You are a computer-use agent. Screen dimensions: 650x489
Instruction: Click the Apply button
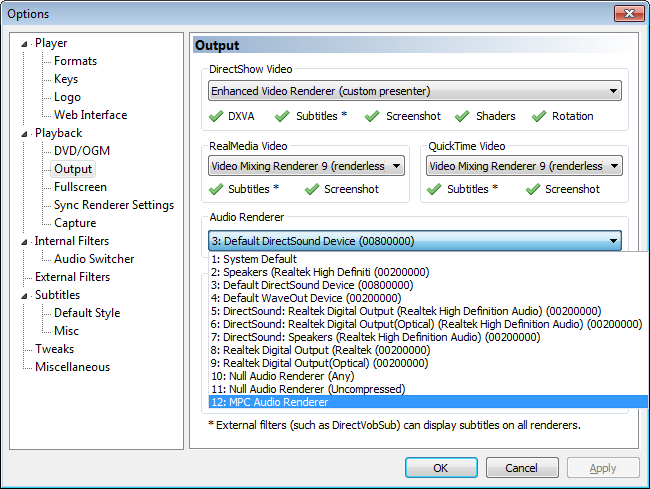click(x=603, y=468)
